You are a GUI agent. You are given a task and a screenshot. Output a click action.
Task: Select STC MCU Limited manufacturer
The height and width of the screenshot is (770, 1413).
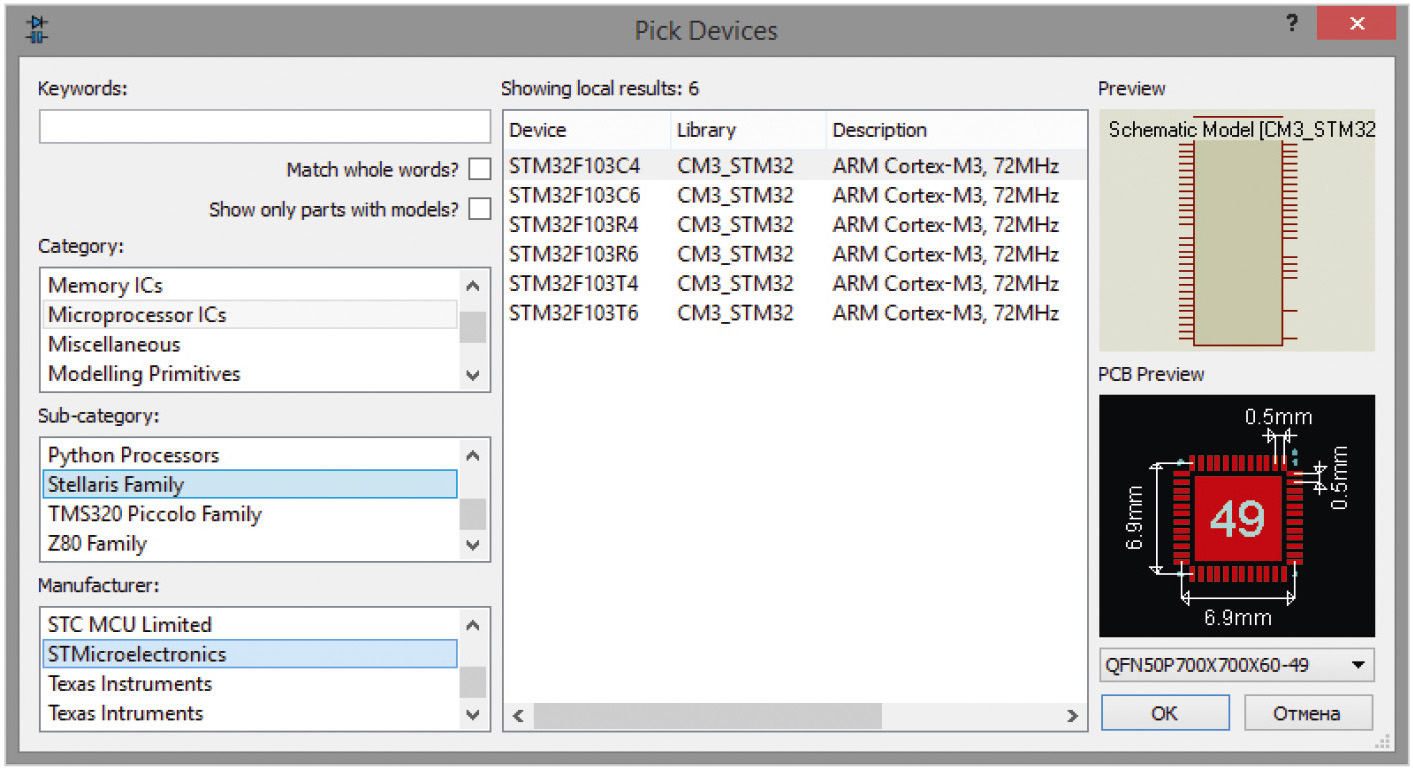250,625
